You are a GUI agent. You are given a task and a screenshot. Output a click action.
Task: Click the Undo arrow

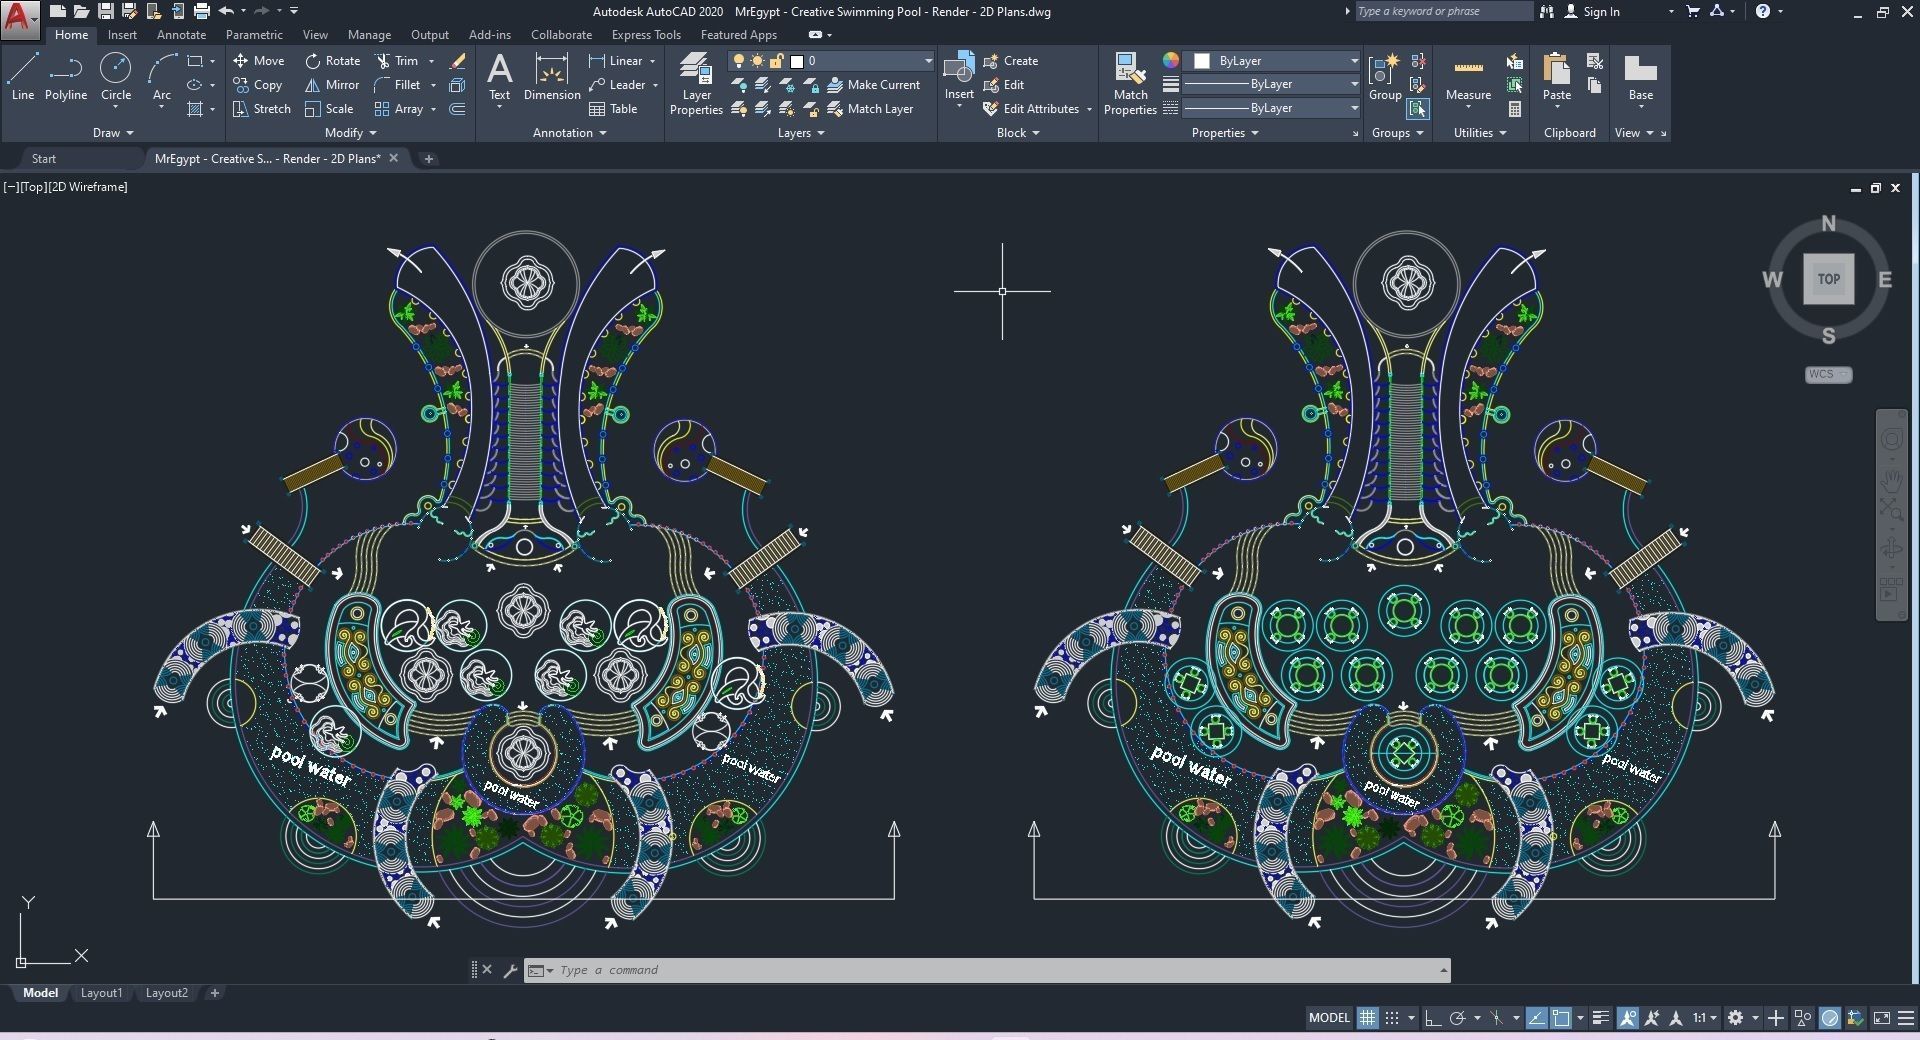[x=226, y=11]
